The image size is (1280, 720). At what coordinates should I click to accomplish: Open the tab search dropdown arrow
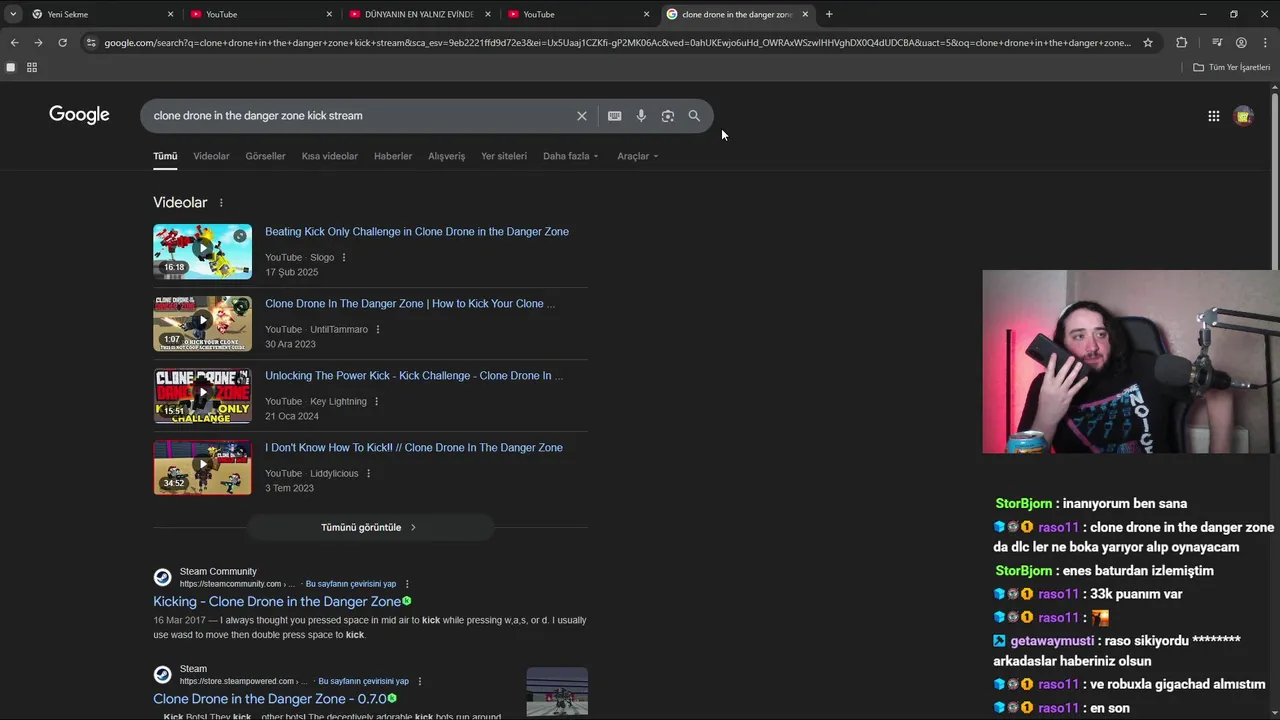[13, 14]
